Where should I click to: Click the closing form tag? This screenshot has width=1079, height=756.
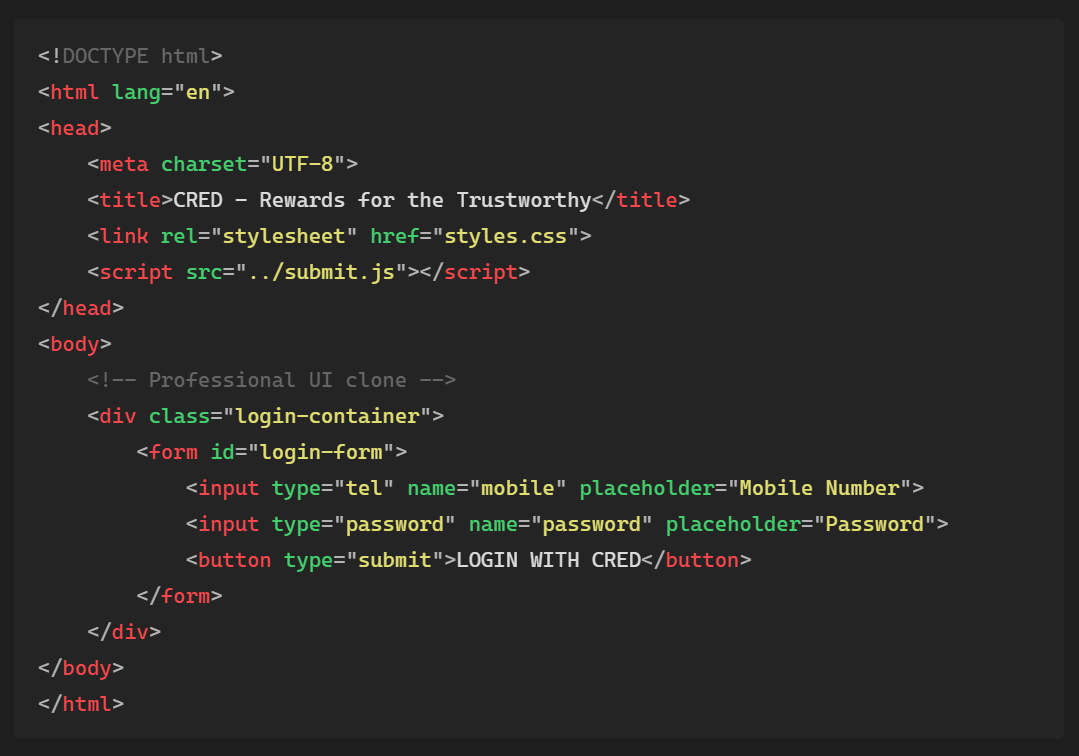pyautogui.click(x=180, y=595)
